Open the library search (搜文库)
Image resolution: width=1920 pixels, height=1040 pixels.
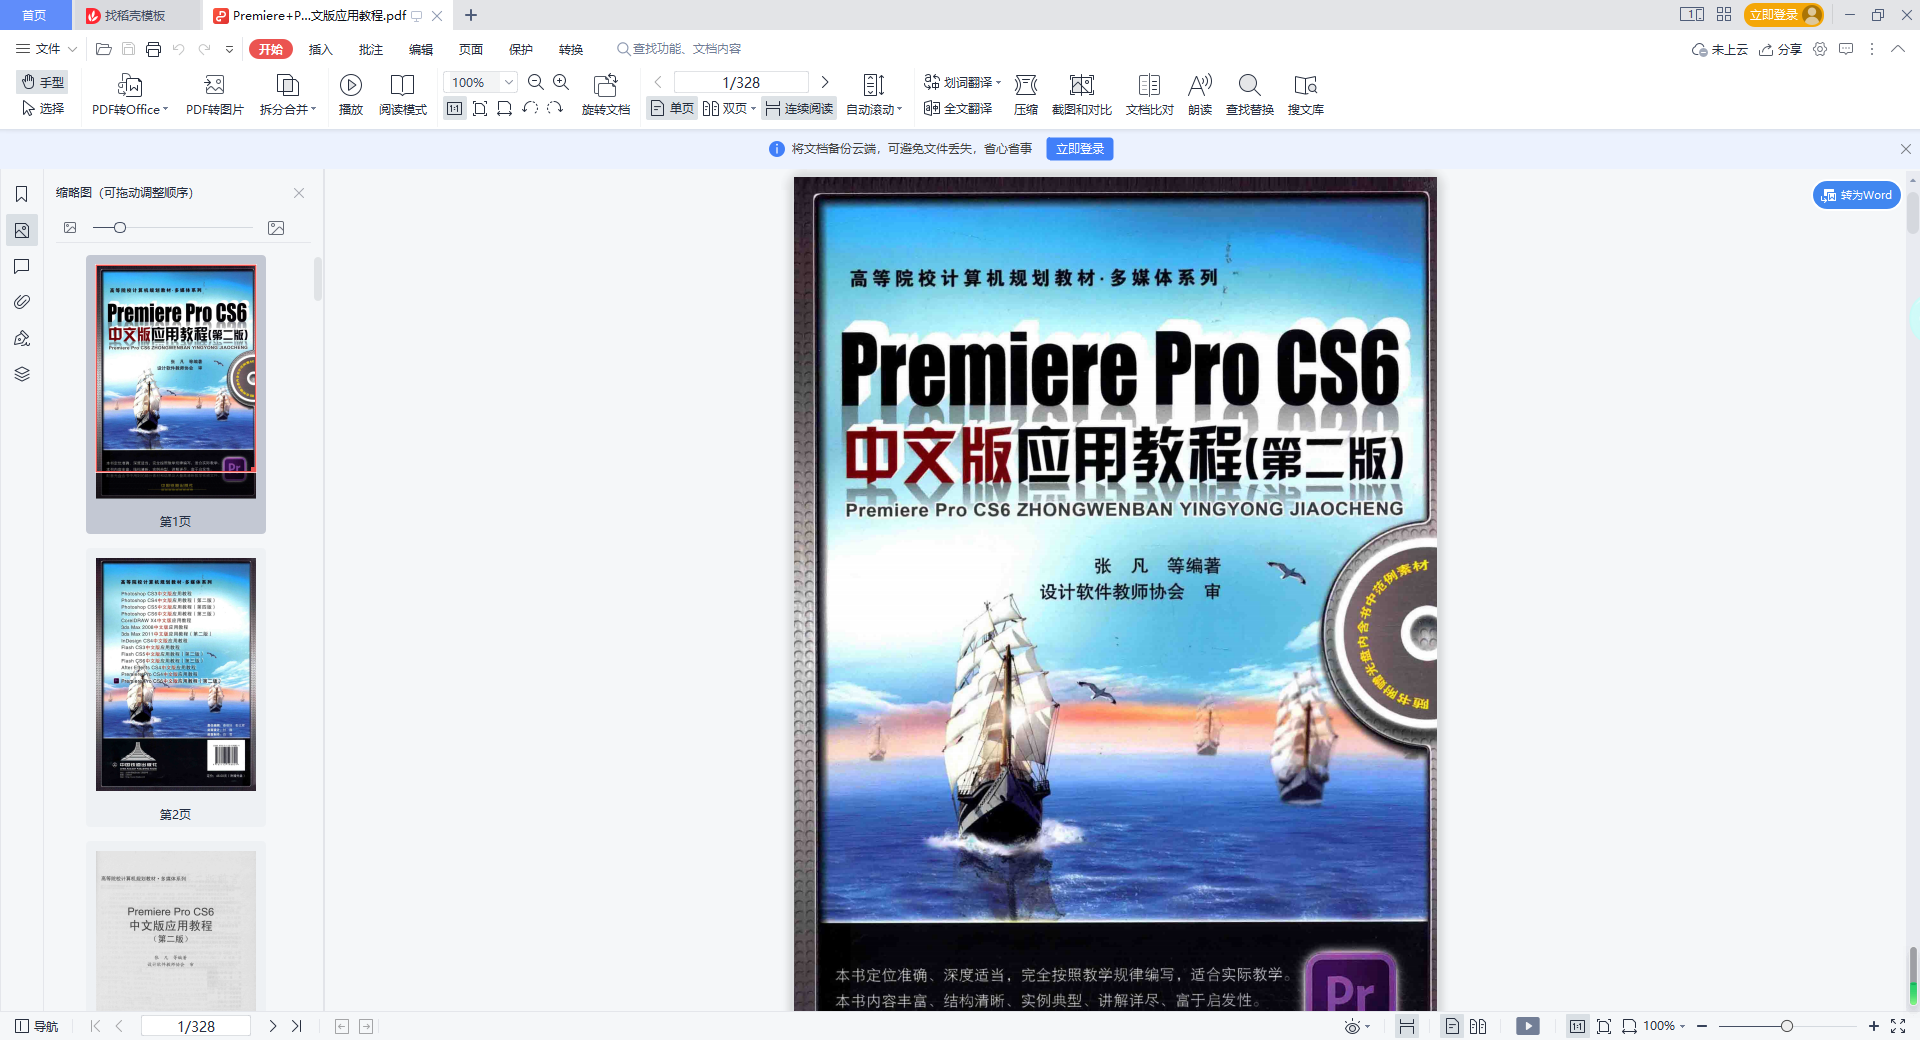click(x=1306, y=95)
